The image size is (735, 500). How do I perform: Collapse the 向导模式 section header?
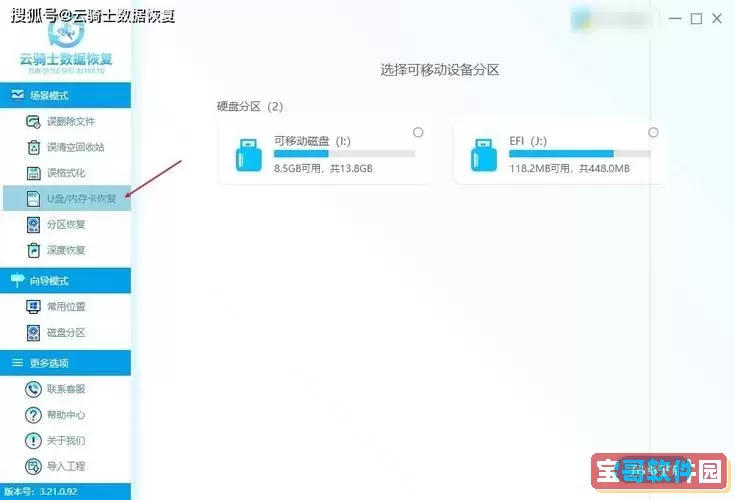tap(65, 281)
